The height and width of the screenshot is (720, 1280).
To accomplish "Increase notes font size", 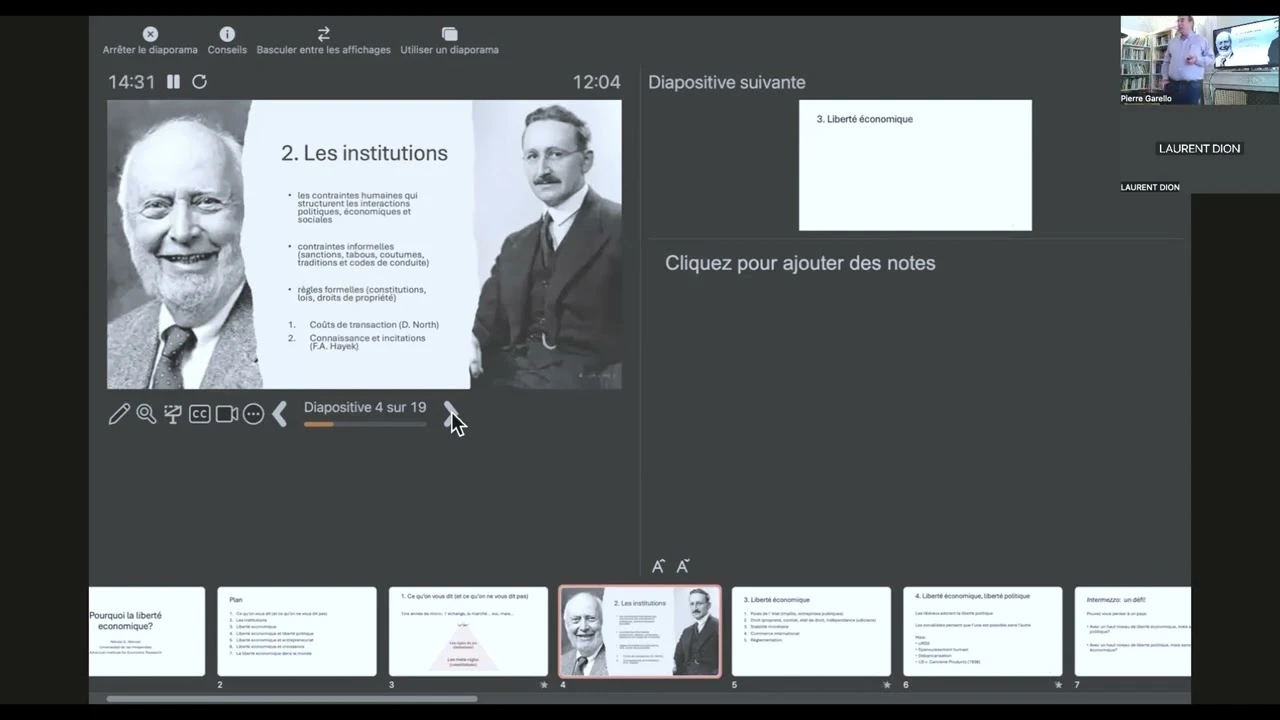I will click(x=683, y=566).
